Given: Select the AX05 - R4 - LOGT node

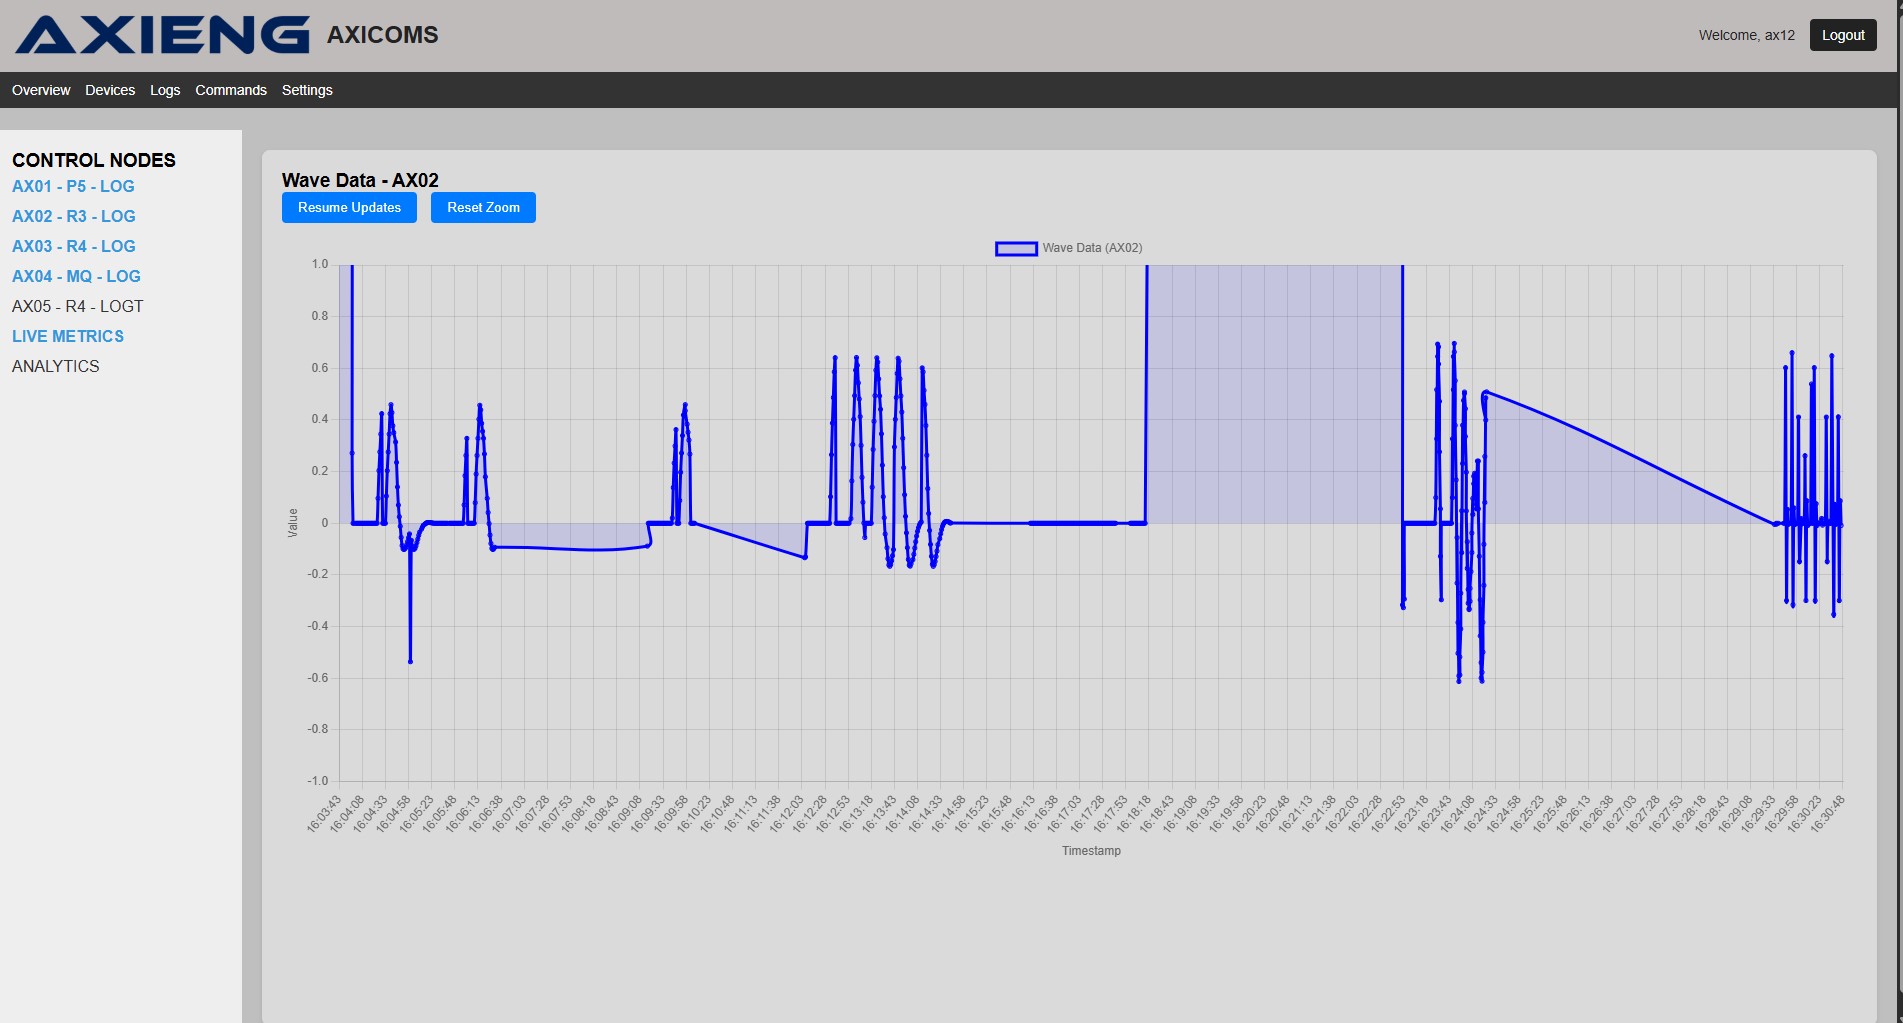Looking at the screenshot, I should pyautogui.click(x=78, y=306).
